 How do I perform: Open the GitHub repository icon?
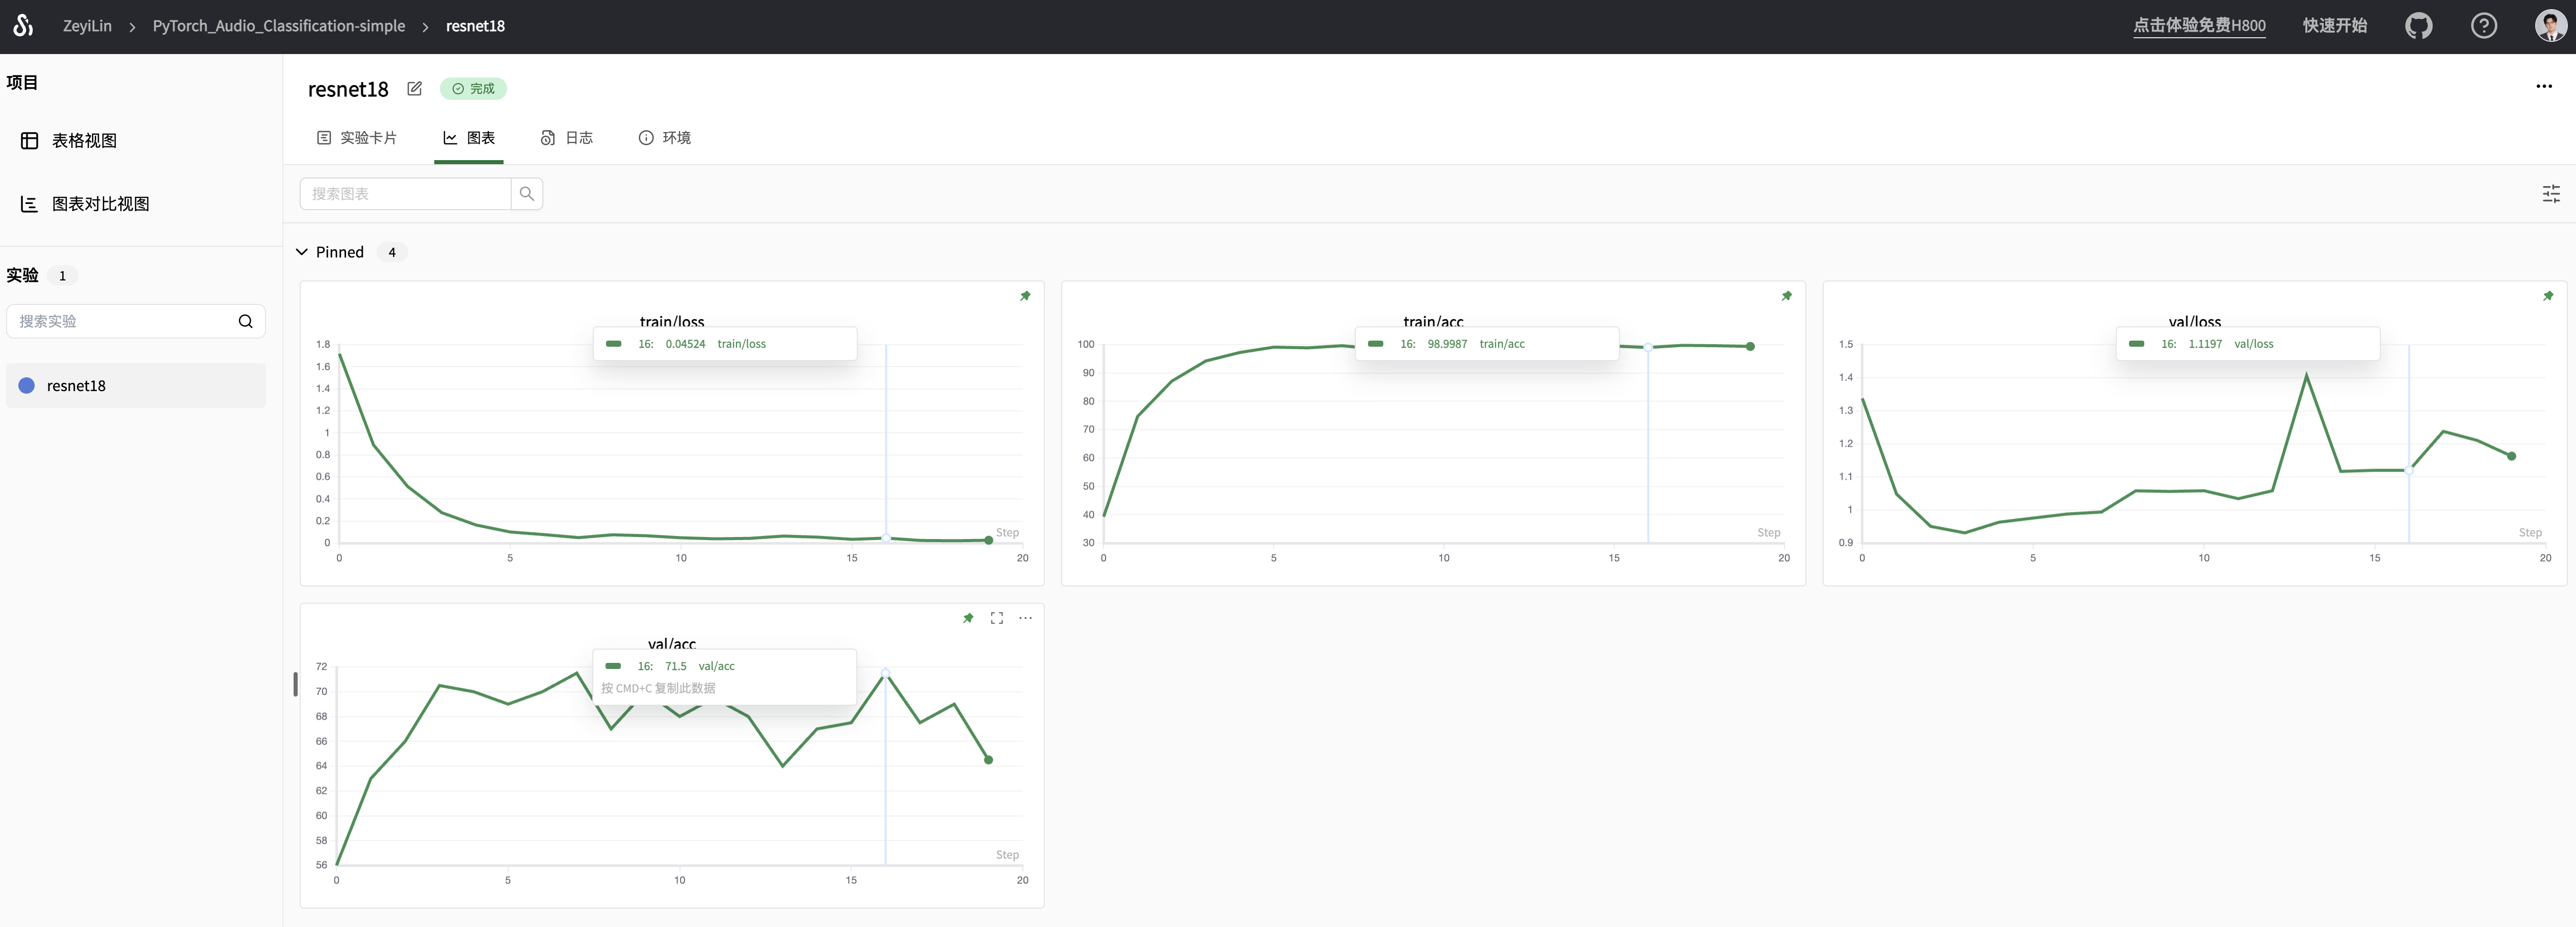pyautogui.click(x=2418, y=26)
